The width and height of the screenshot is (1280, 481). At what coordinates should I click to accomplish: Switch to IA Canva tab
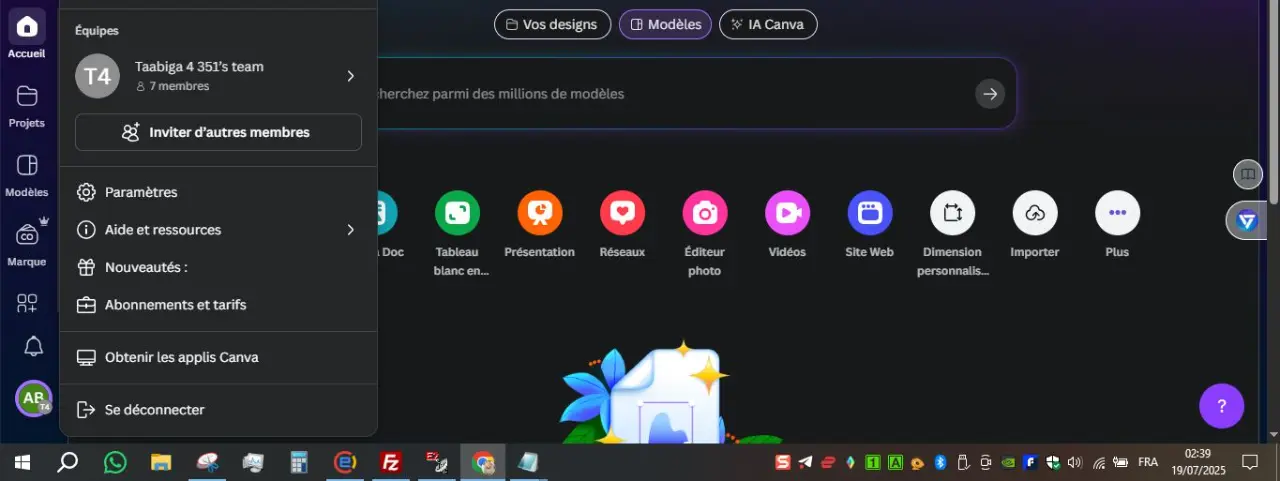(768, 24)
